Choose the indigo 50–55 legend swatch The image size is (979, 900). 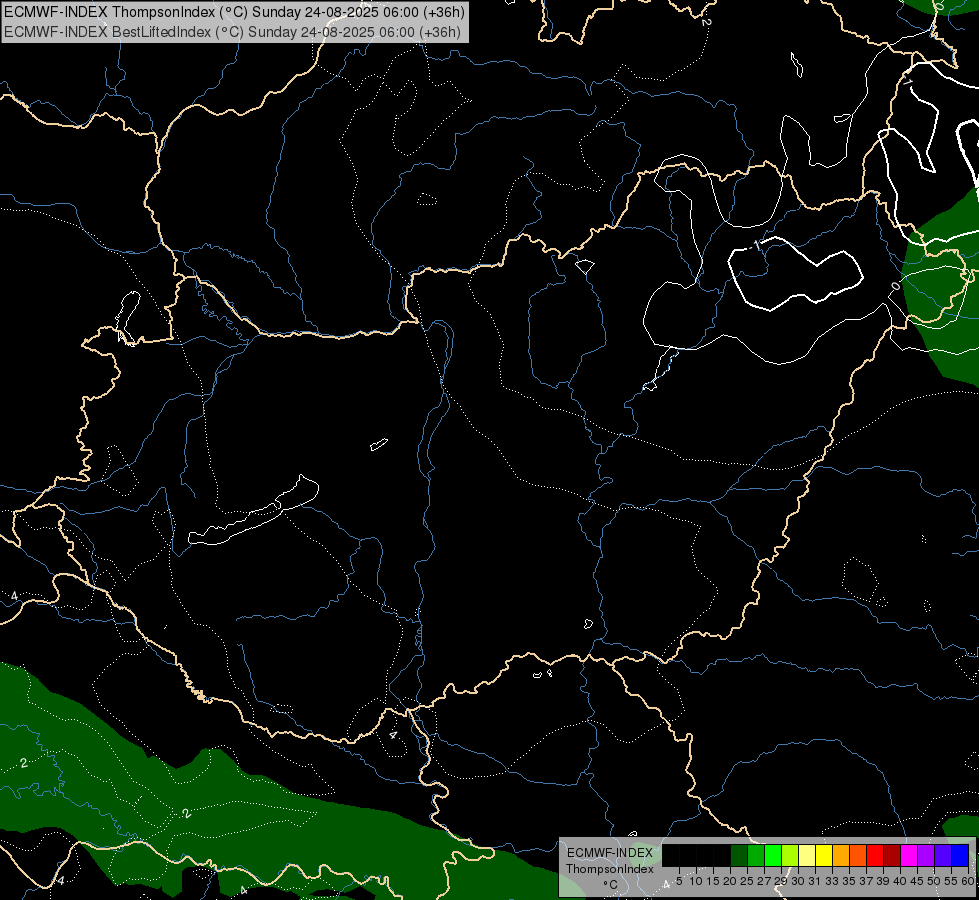[x=943, y=855]
